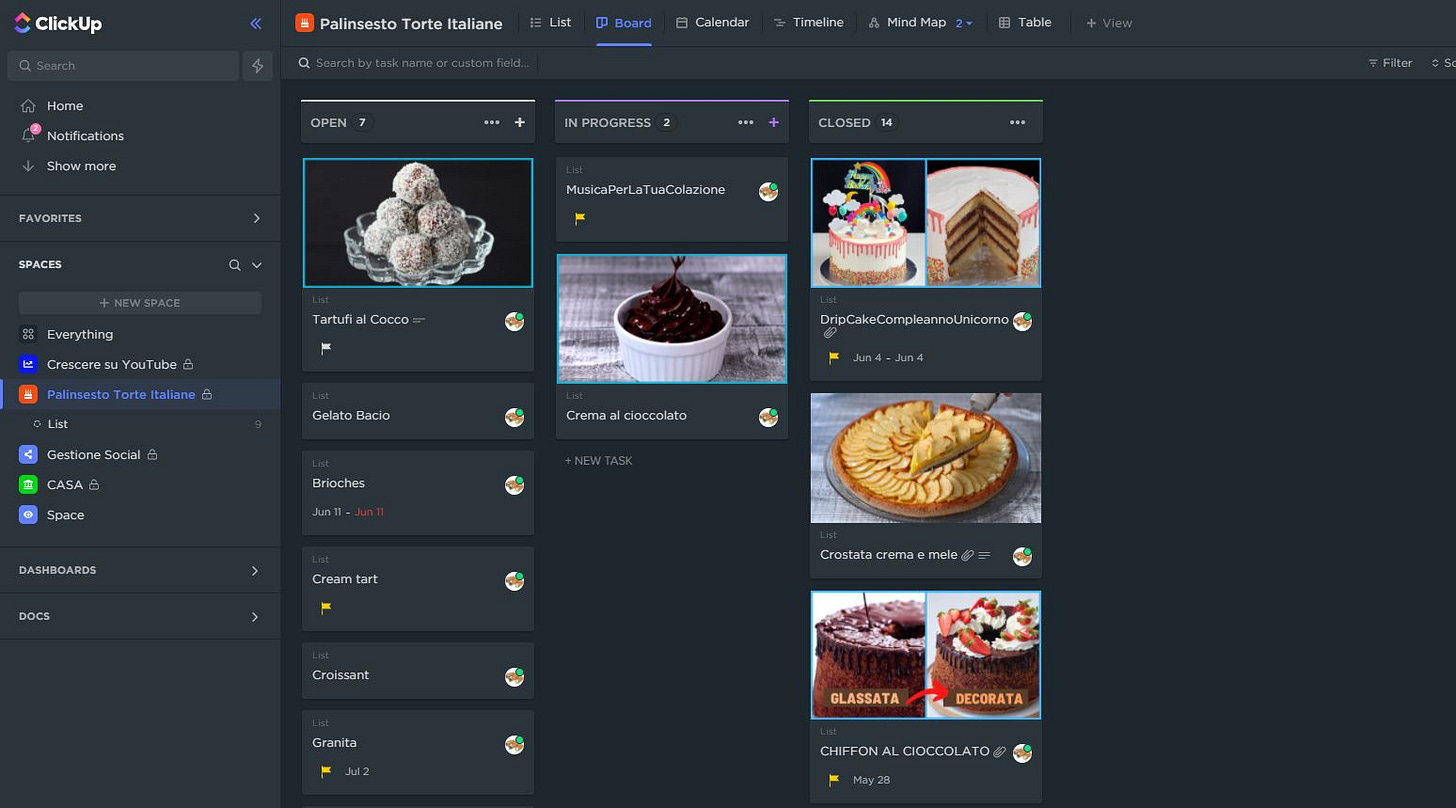
Task: Open the CASA space
Action: tap(65, 485)
